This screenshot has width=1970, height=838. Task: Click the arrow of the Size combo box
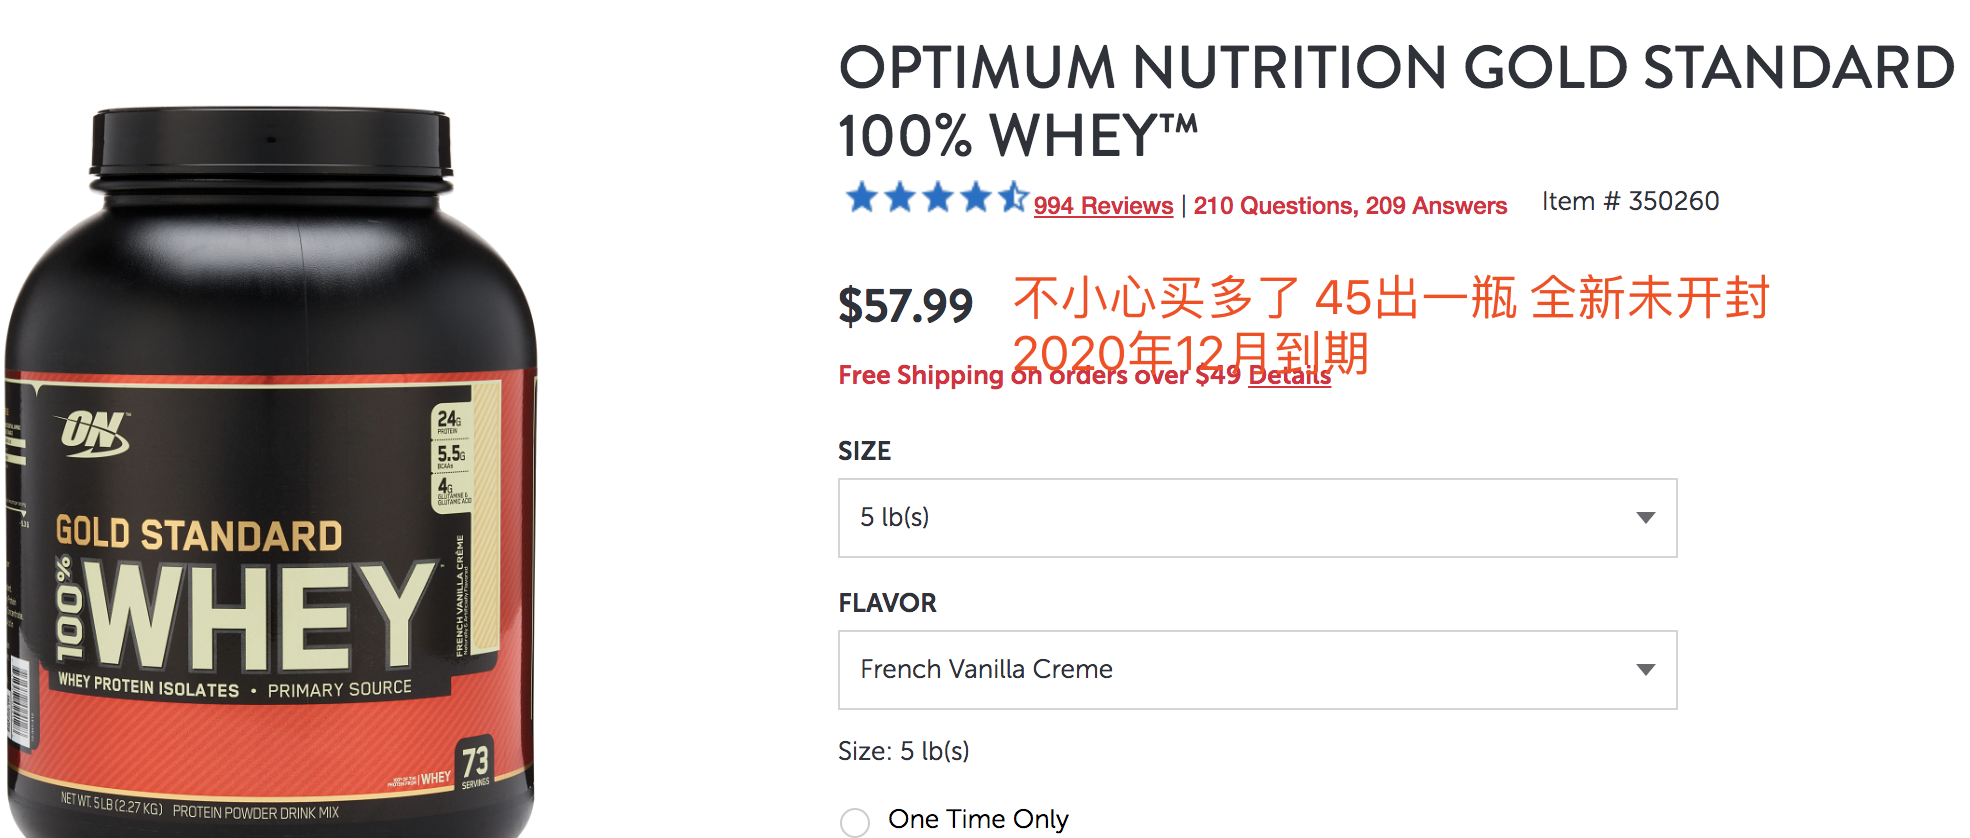1645,518
